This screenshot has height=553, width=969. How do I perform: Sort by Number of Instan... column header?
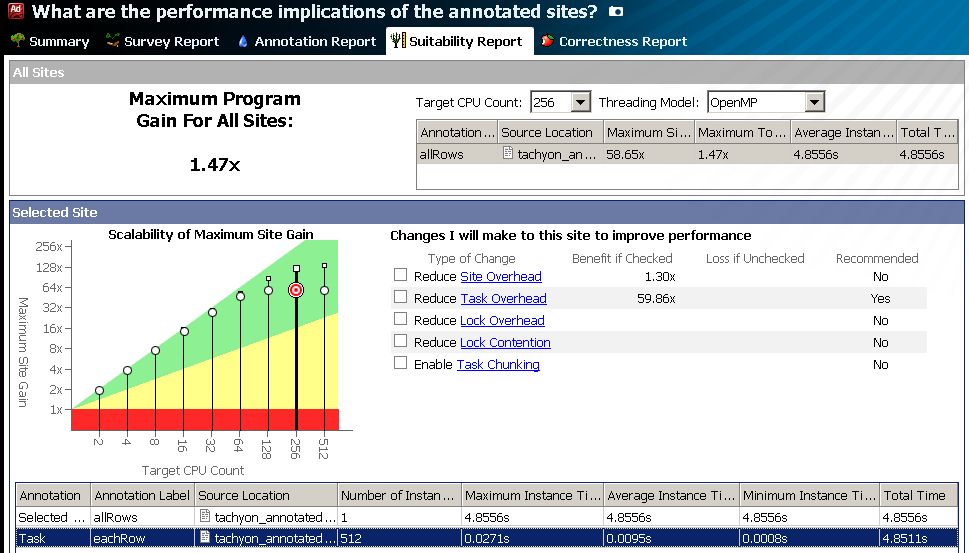399,496
